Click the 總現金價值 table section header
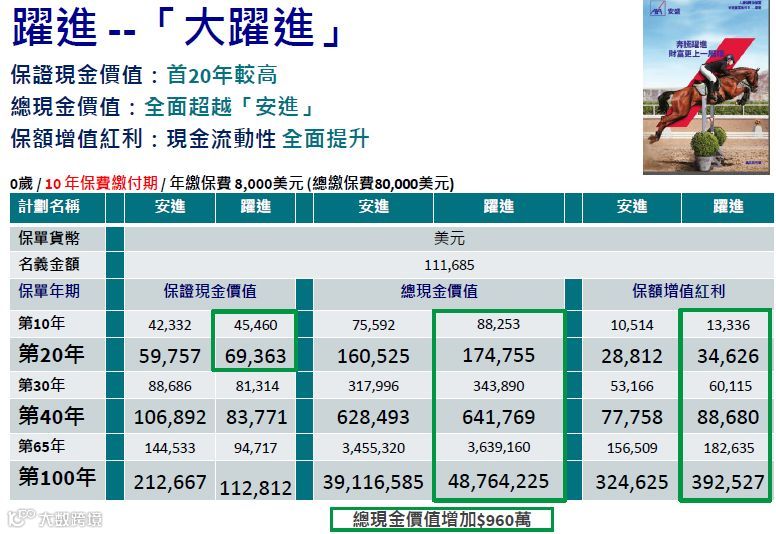776x534 pixels. click(439, 291)
